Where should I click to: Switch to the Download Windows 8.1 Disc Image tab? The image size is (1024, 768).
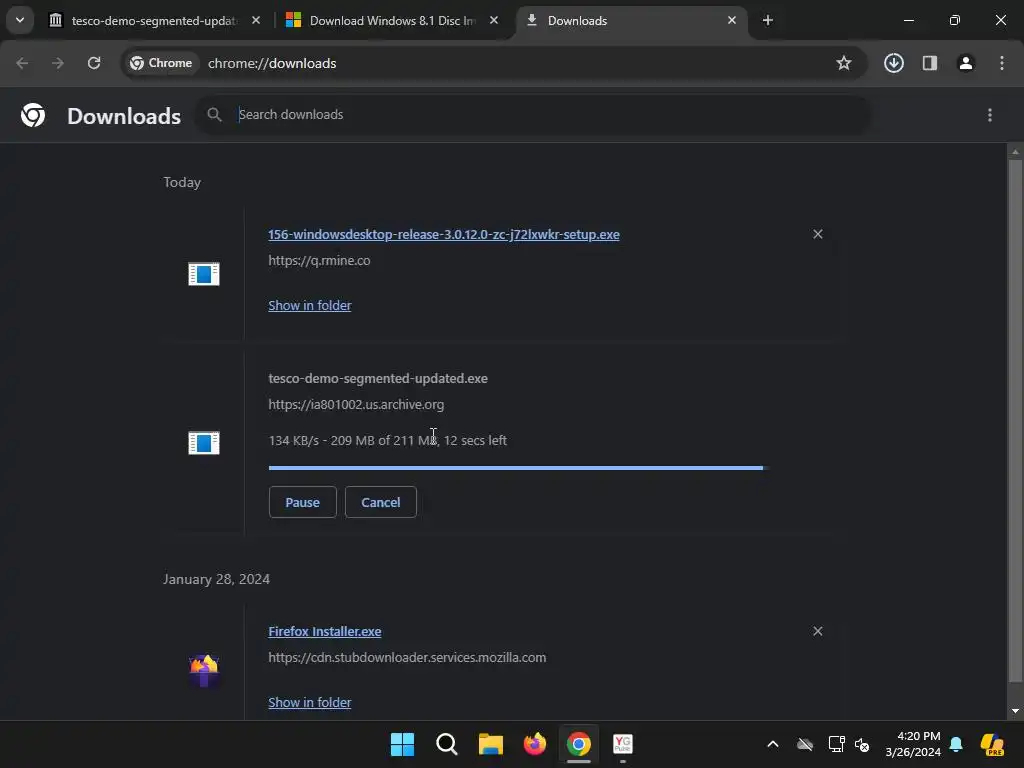(x=392, y=21)
